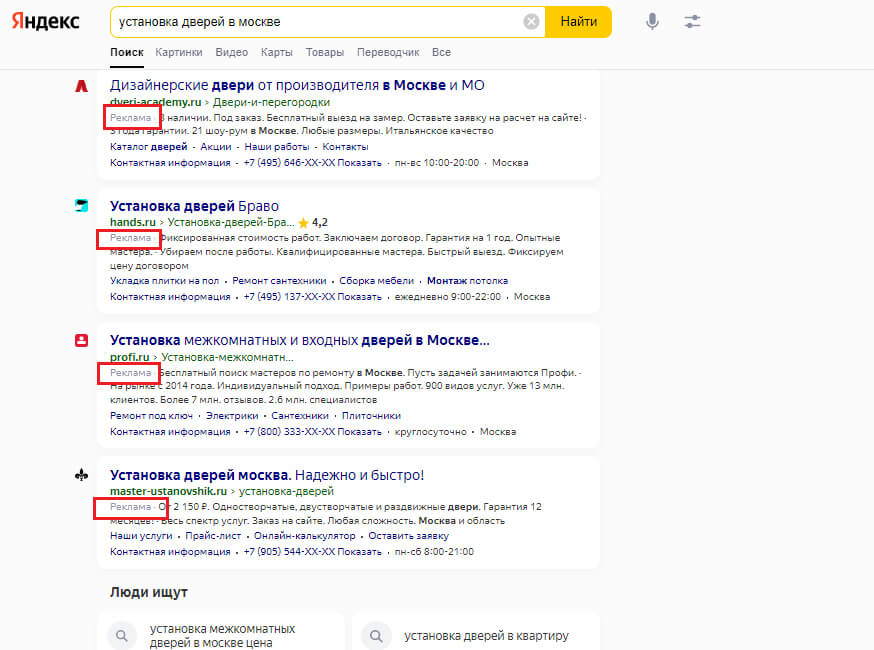Show phone number +7 (800) 333-XX-XX
Image resolution: width=874 pixels, height=650 pixels.
[312, 432]
